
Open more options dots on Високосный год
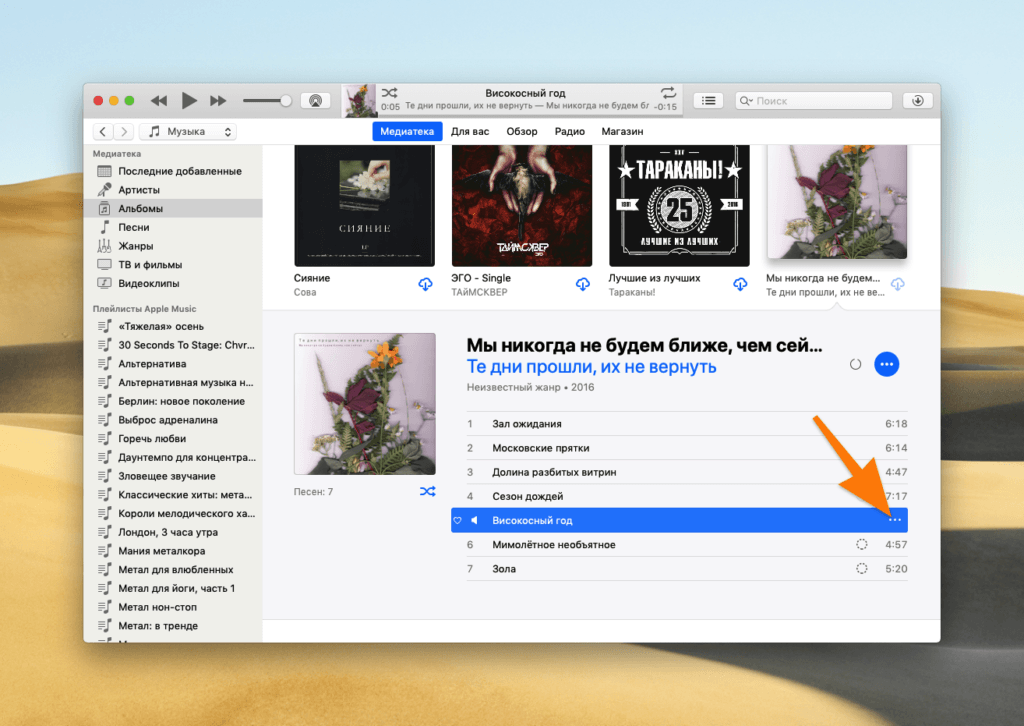895,520
